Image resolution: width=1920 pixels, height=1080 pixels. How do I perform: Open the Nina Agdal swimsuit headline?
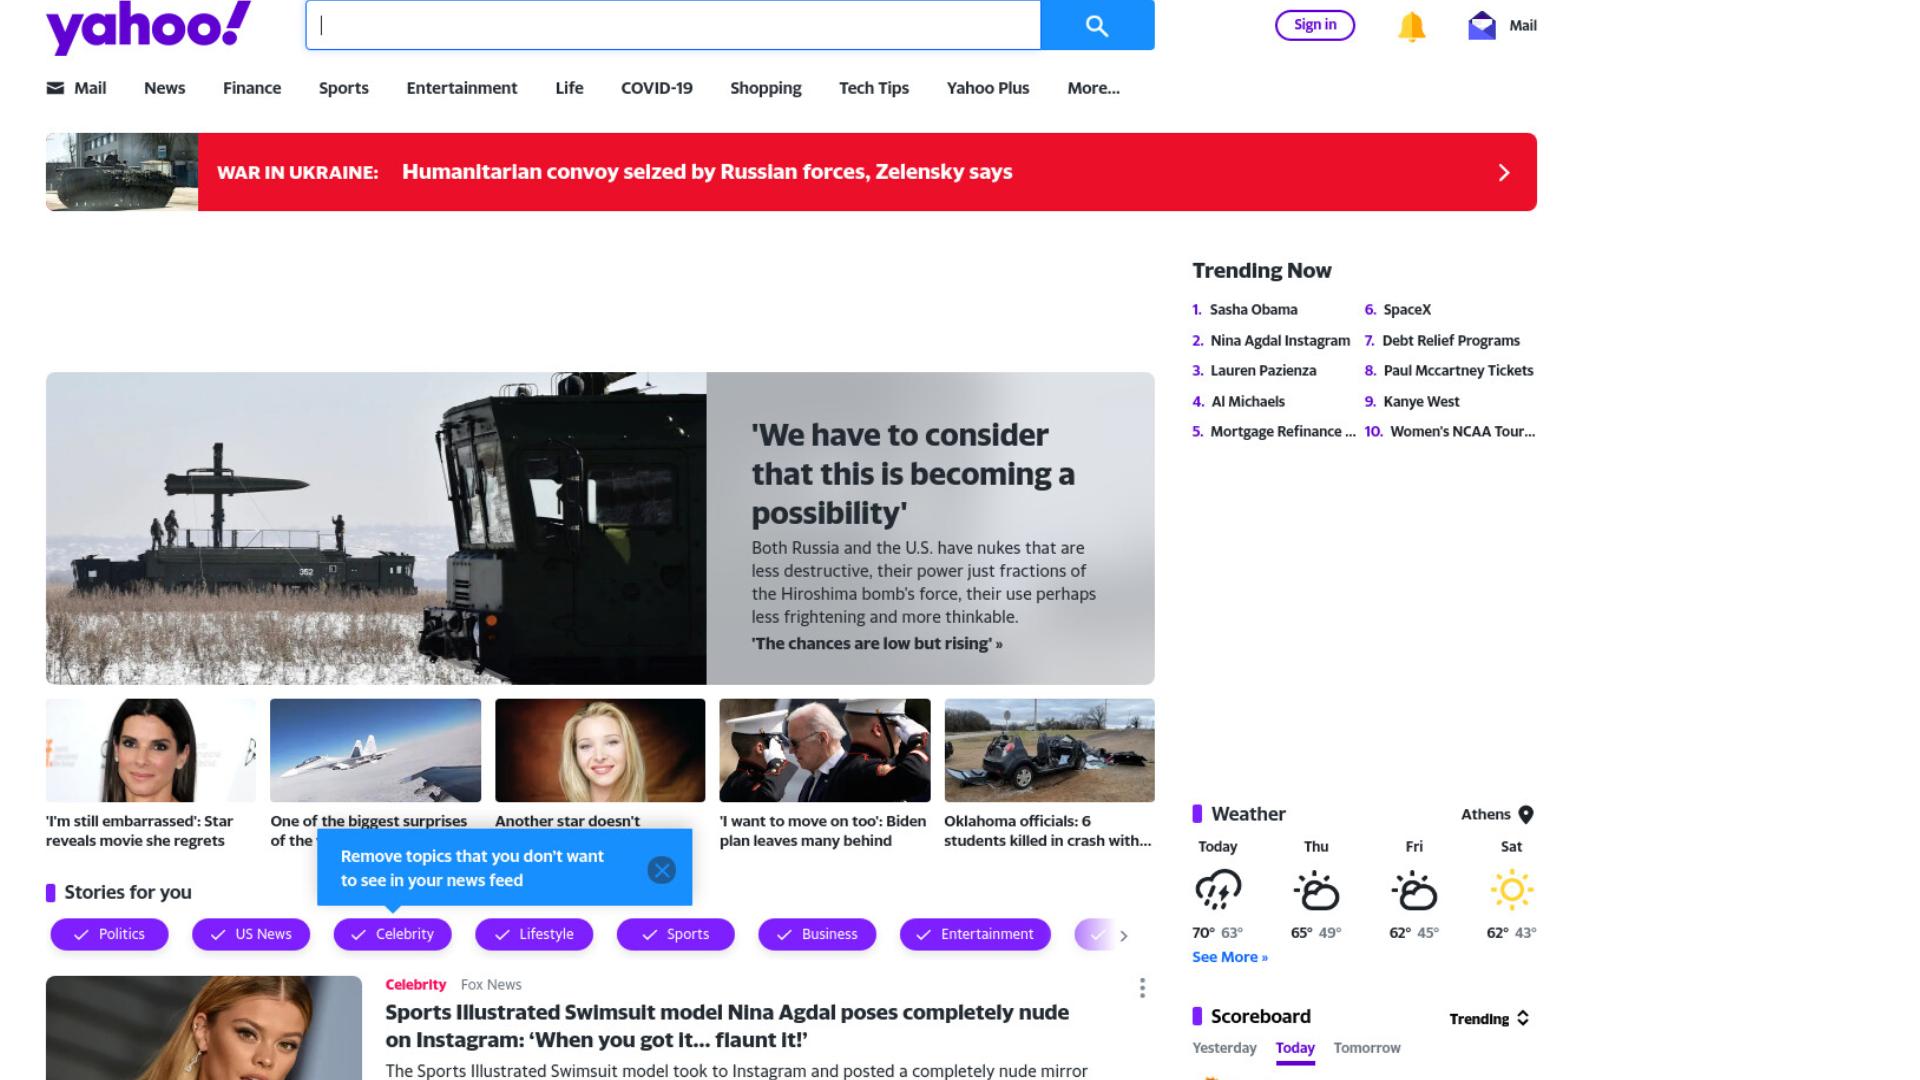coord(727,1026)
